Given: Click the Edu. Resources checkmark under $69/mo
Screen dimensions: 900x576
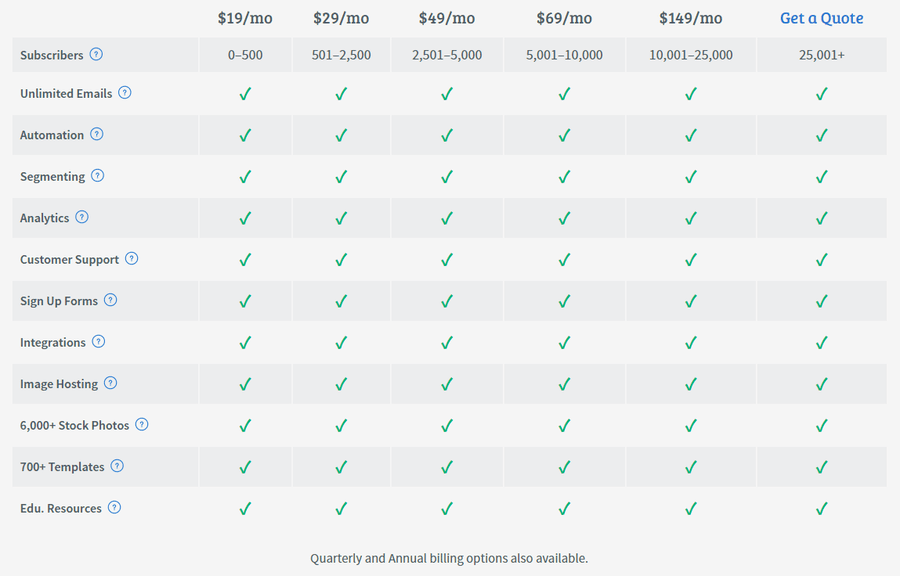Looking at the screenshot, I should click(x=564, y=508).
